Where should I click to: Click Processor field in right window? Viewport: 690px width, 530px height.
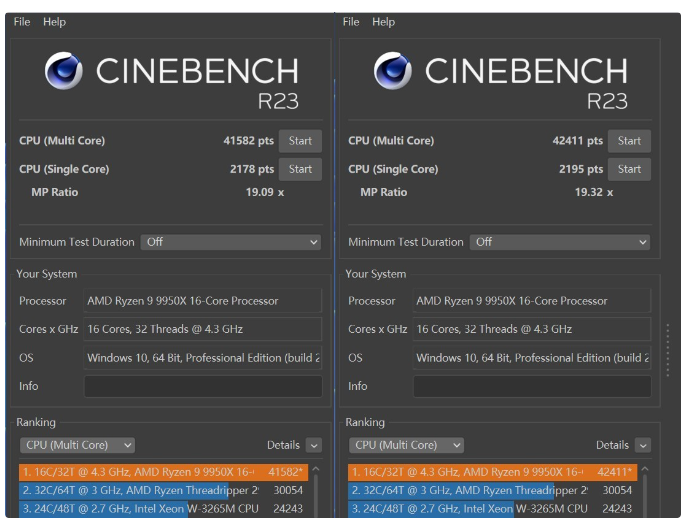532,301
